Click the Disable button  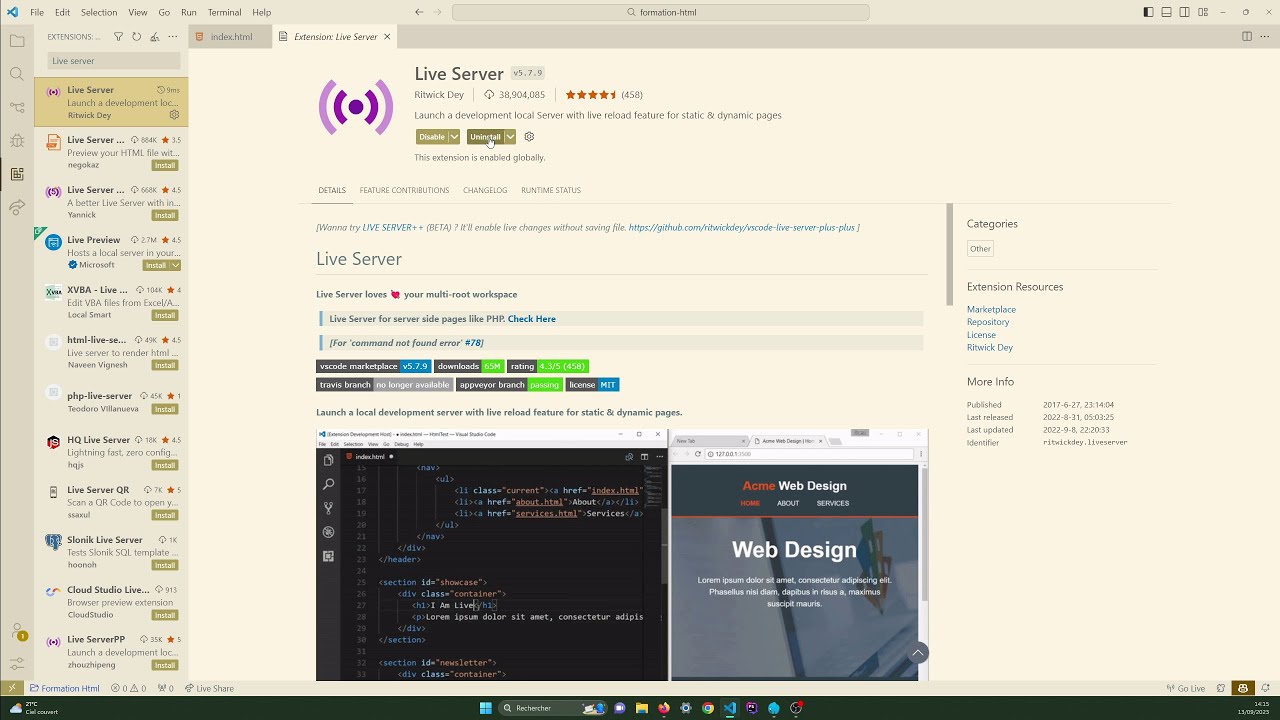point(432,137)
